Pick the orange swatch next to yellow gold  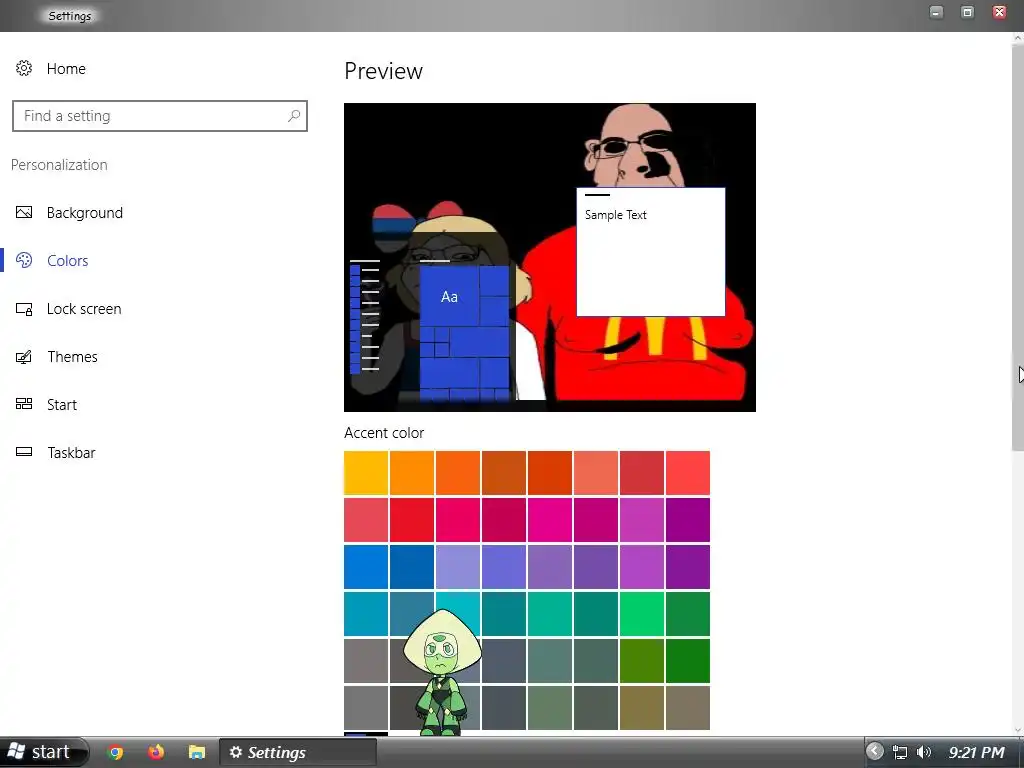(x=412, y=473)
